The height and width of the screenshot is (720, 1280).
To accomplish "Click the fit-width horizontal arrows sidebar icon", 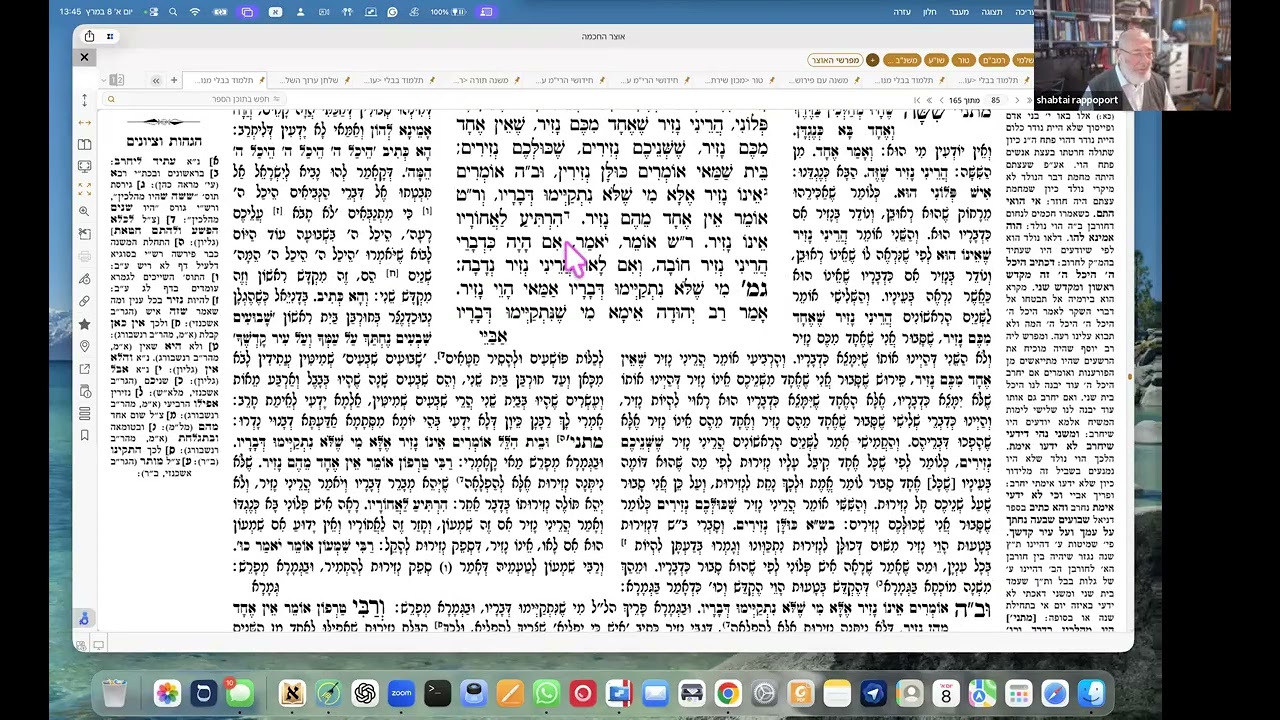I will (84, 122).
